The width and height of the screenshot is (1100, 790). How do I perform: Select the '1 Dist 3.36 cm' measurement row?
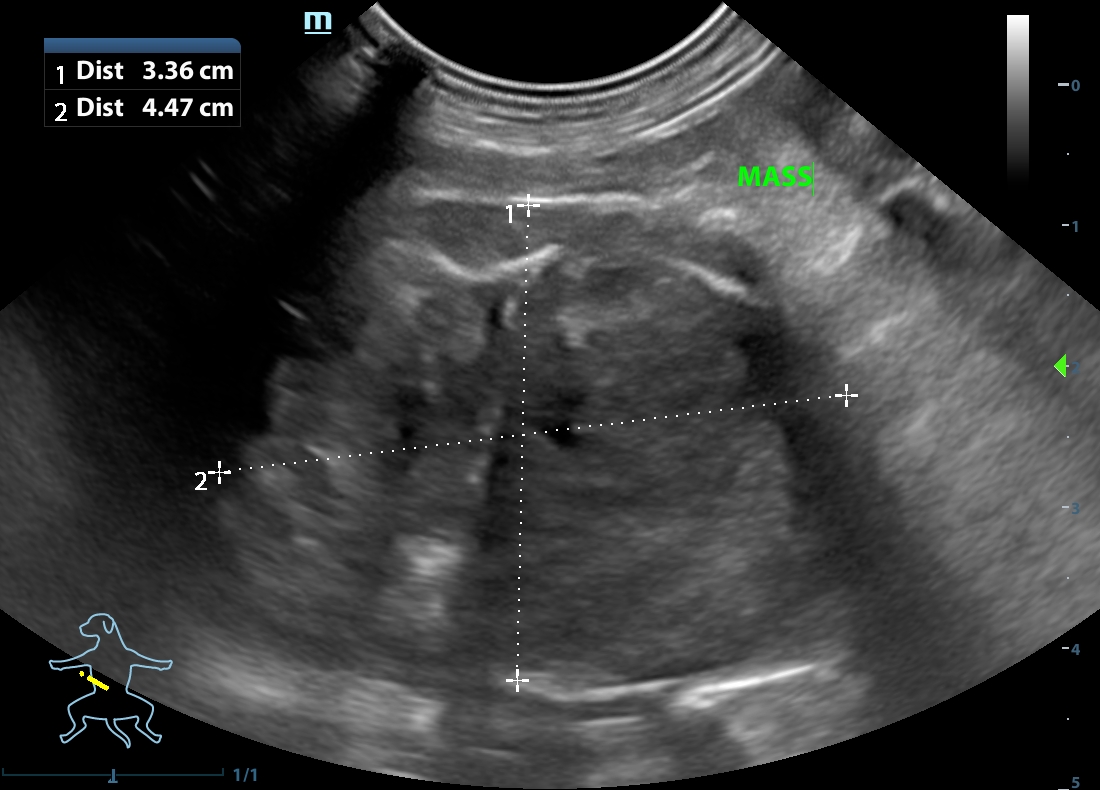click(142, 71)
